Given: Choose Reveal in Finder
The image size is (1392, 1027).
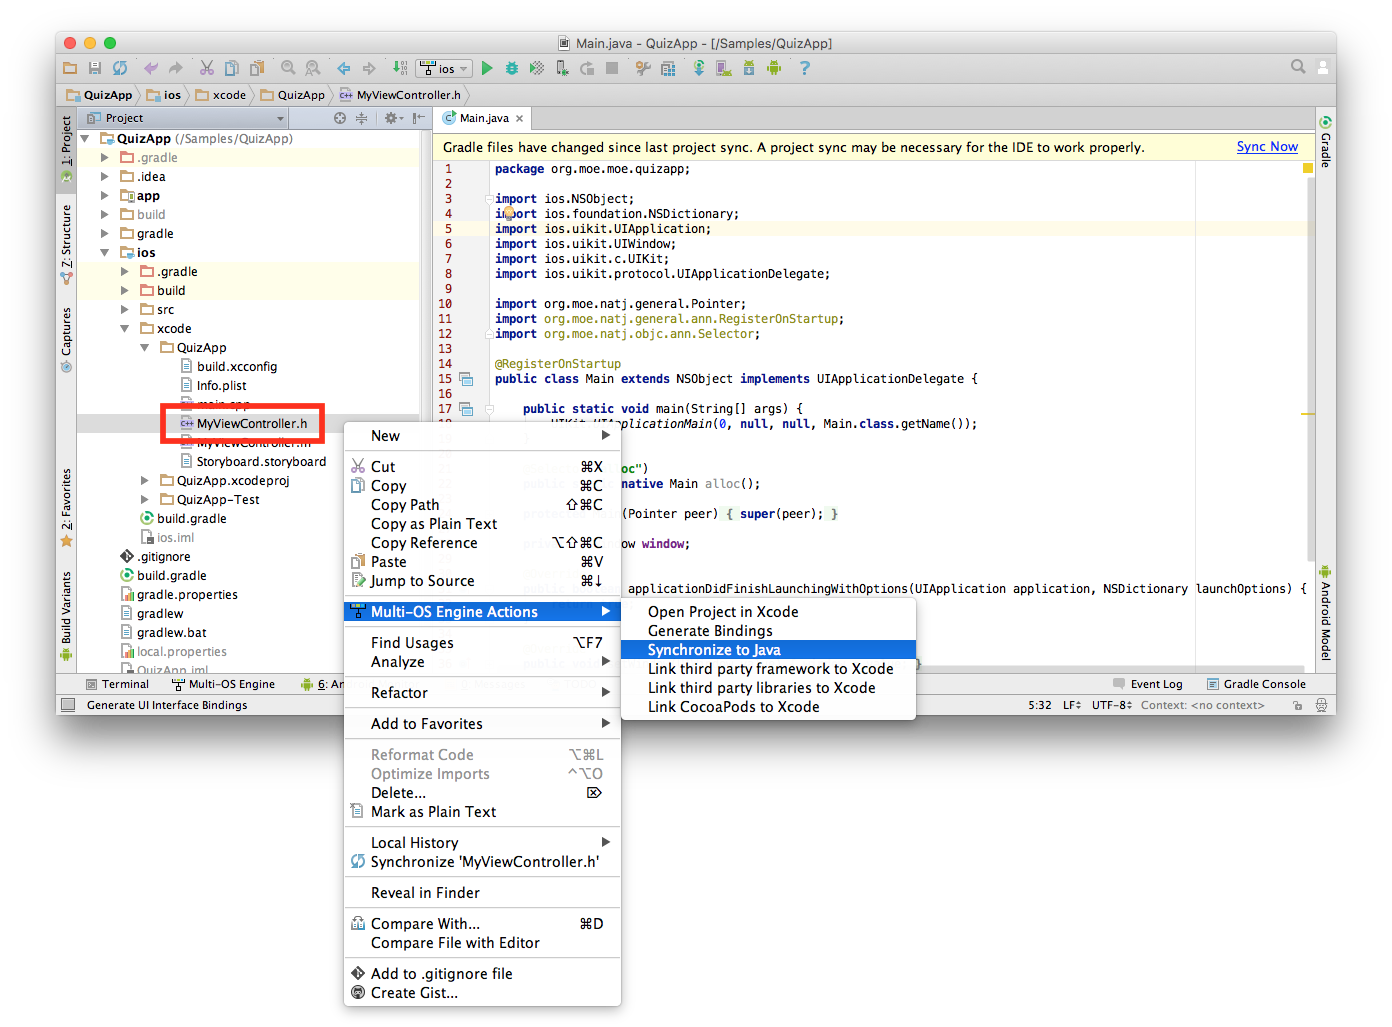Looking at the screenshot, I should click(482, 893).
